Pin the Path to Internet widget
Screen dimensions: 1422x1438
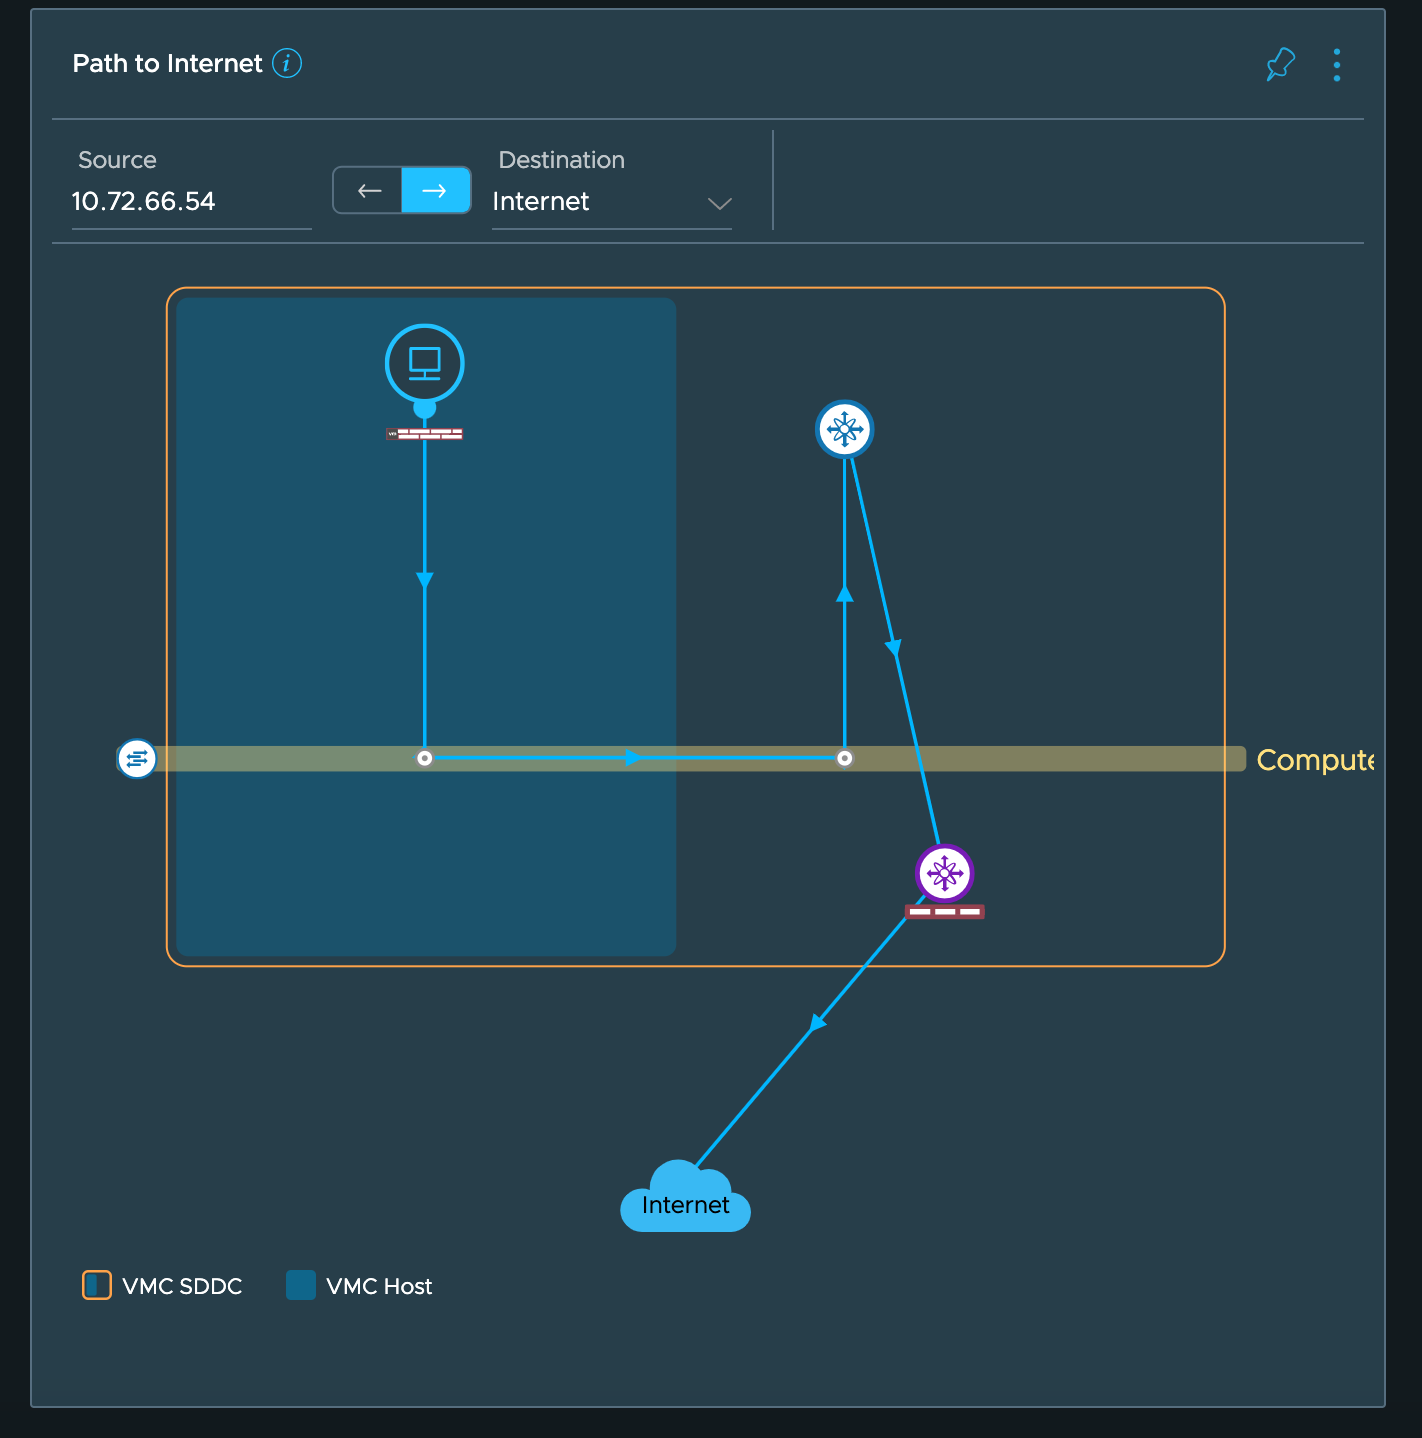tap(1280, 65)
